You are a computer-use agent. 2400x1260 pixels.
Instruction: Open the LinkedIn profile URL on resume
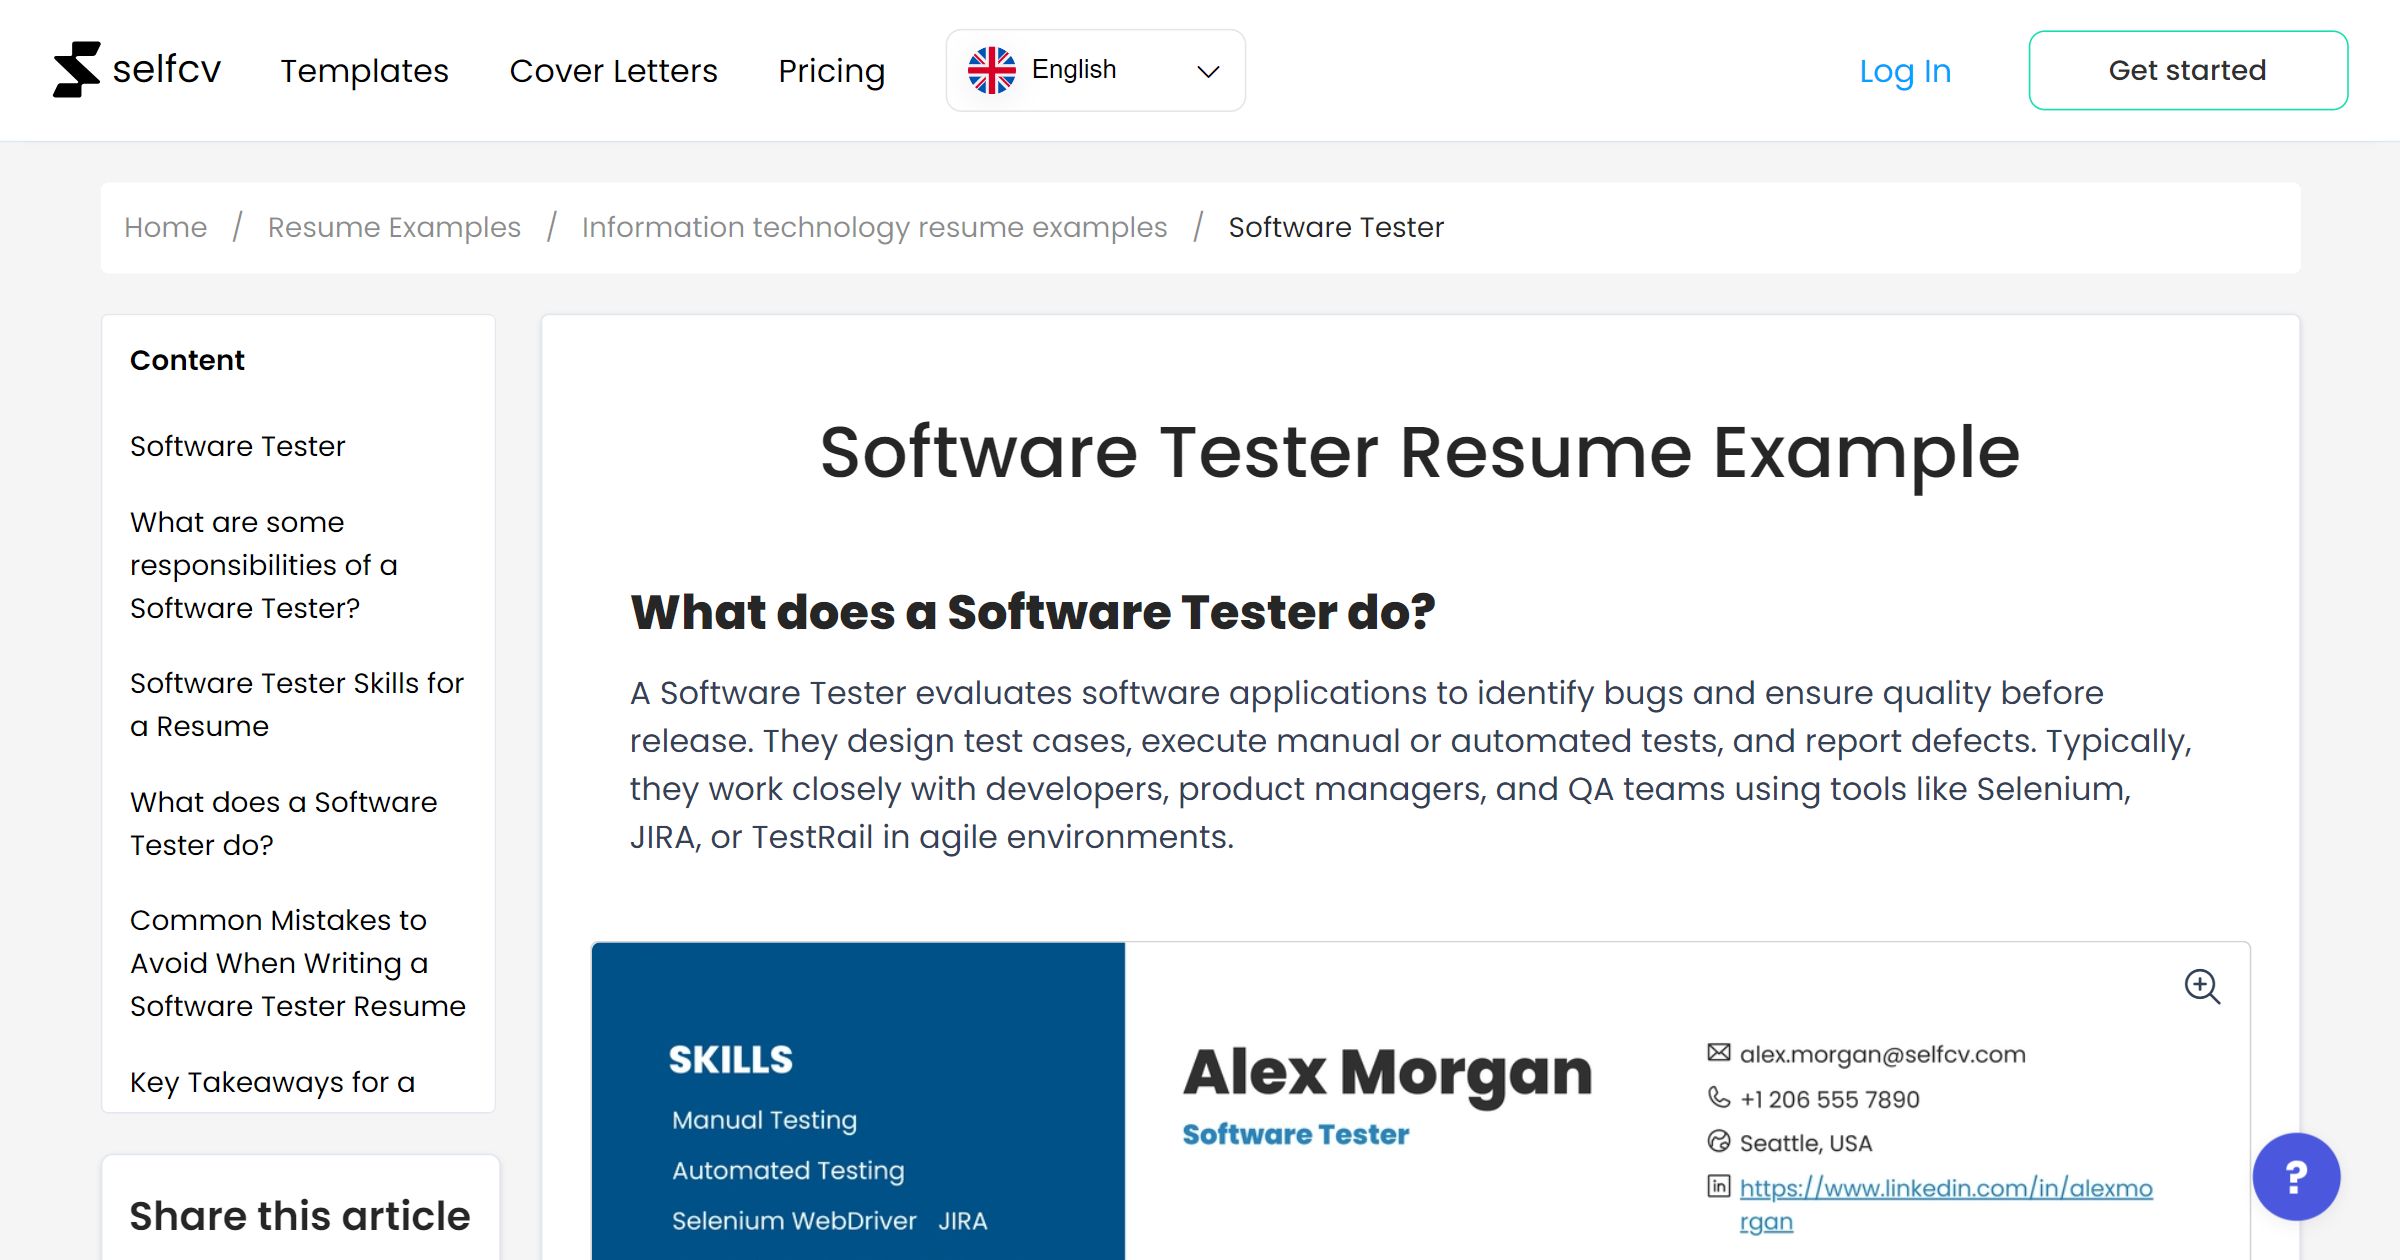[1945, 1204]
